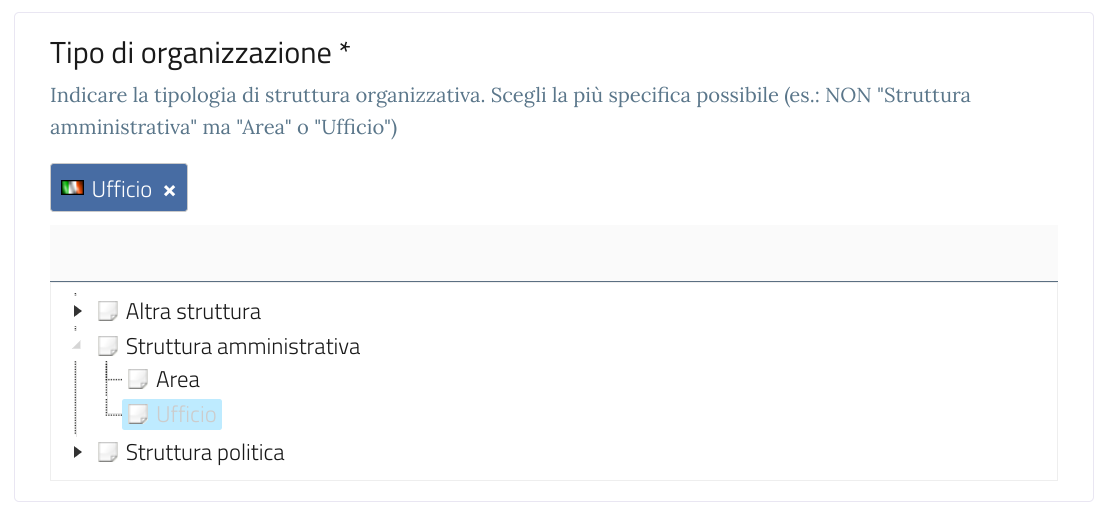The image size is (1109, 516).
Task: Expand the Struttura politica tree node arrow
Action: point(78,453)
